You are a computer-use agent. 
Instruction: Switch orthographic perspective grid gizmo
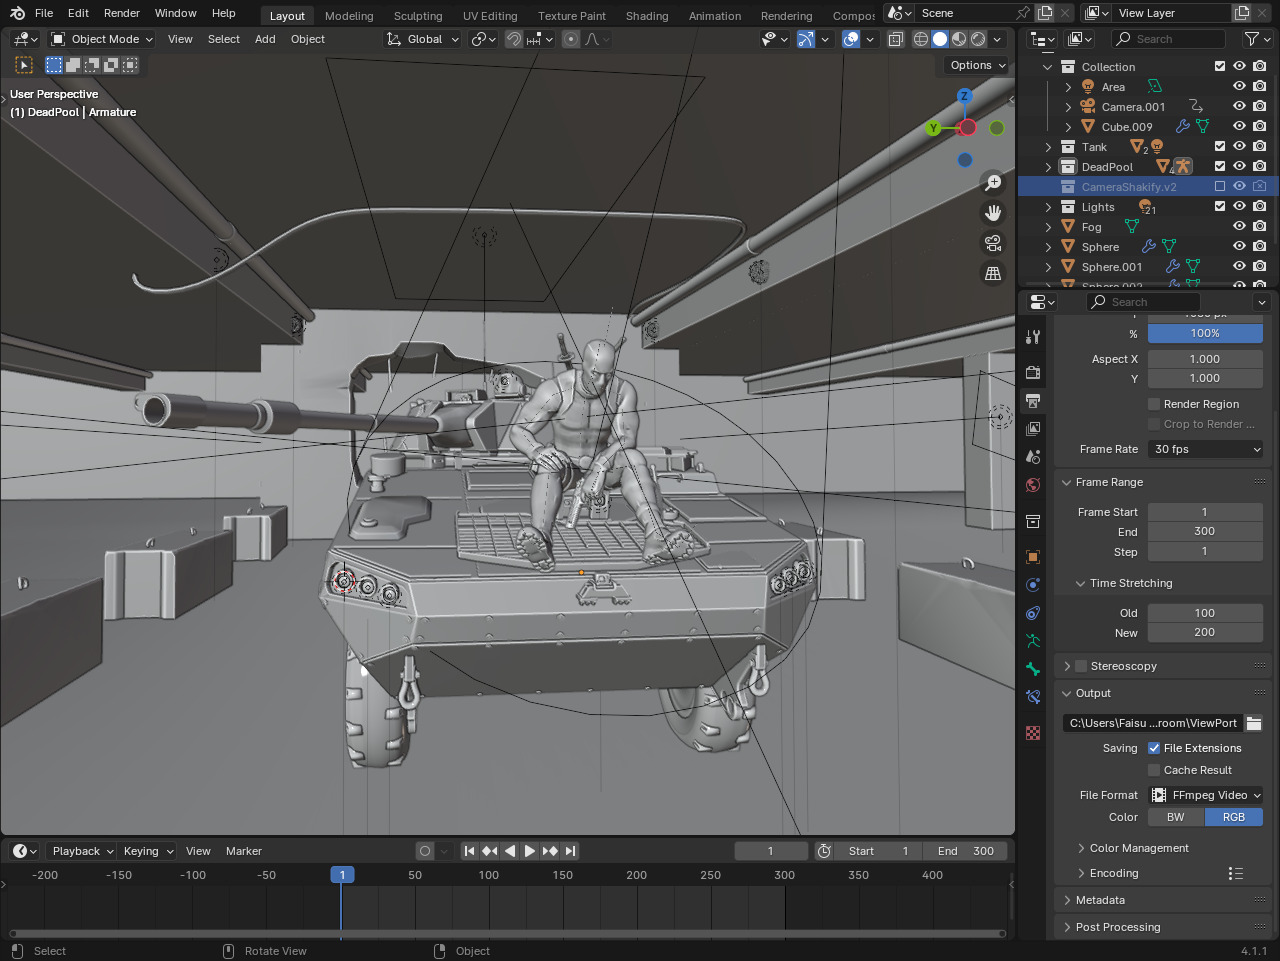tap(993, 273)
